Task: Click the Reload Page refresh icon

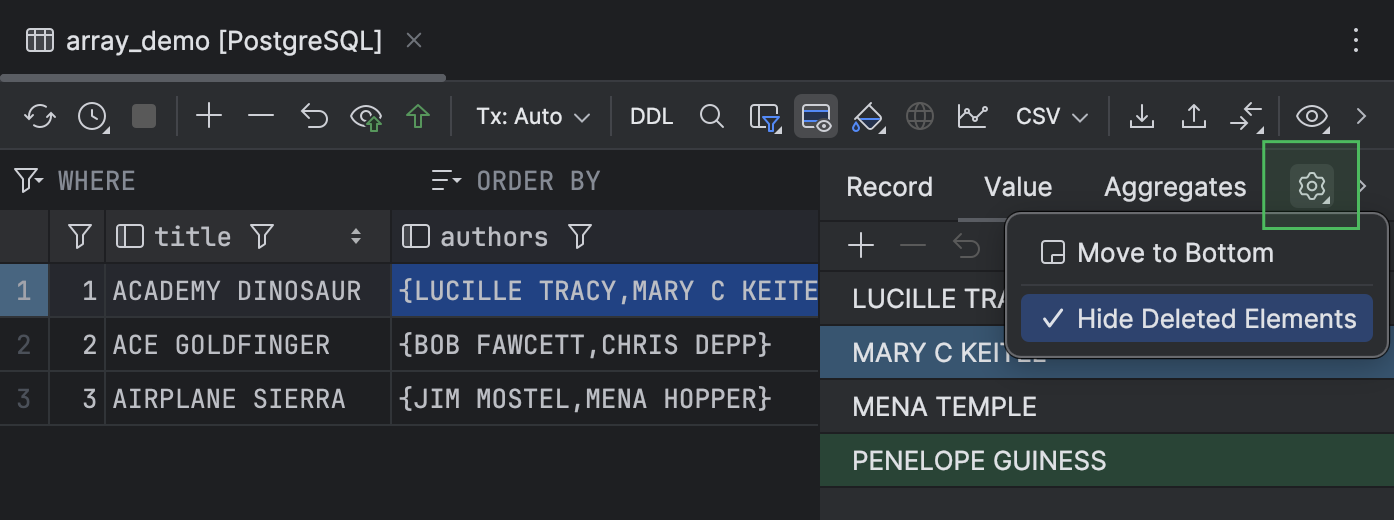Action: pyautogui.click(x=40, y=116)
